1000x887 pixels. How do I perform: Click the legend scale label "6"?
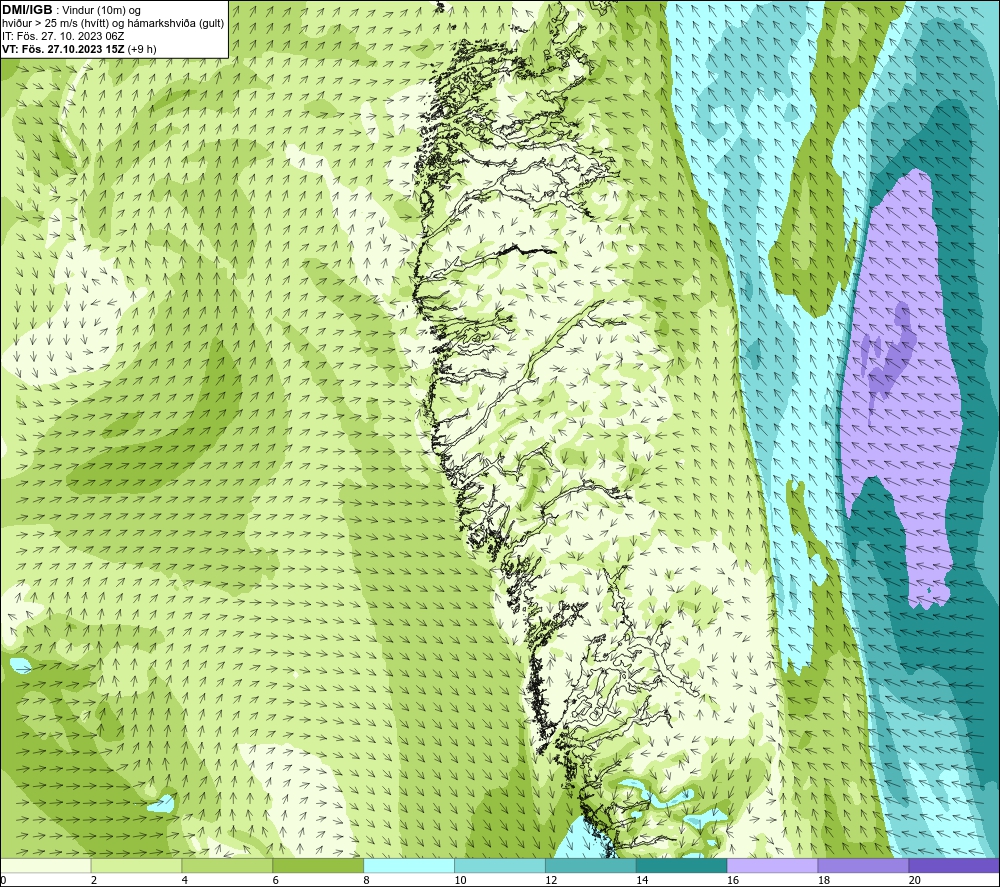tap(276, 881)
